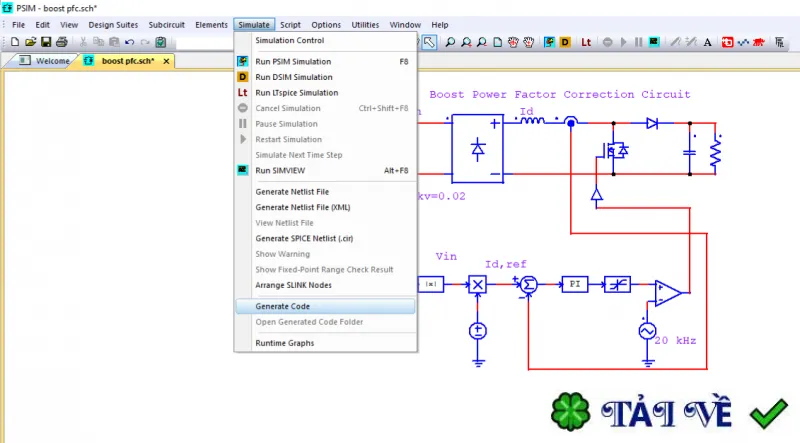The width and height of the screenshot is (800, 443).
Task: Click the red Lt LTspice toolbar icon
Action: (586, 42)
